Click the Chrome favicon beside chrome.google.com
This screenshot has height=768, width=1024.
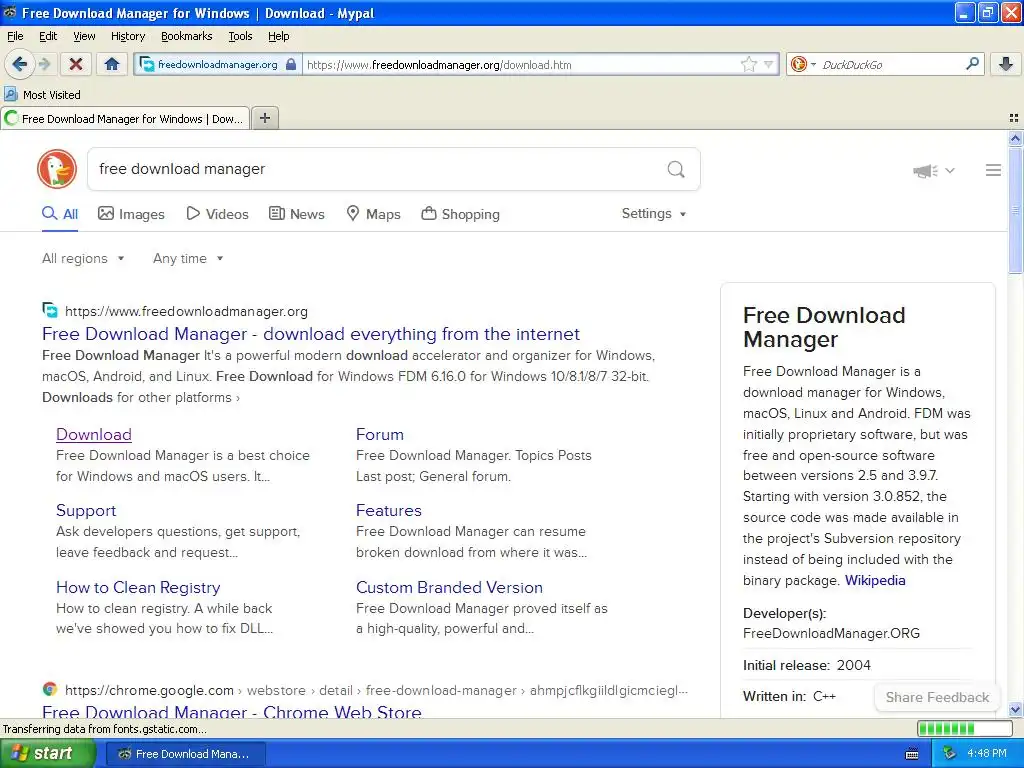coord(49,689)
